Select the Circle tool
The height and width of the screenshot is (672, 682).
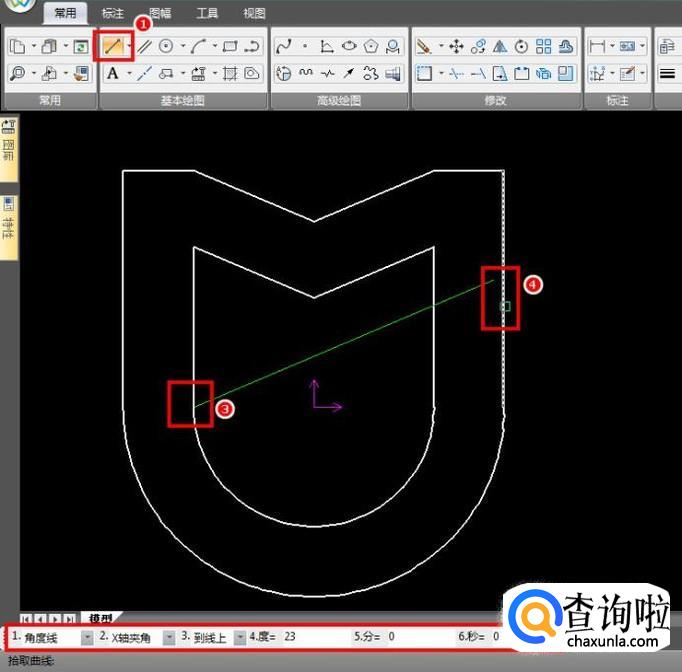click(166, 46)
